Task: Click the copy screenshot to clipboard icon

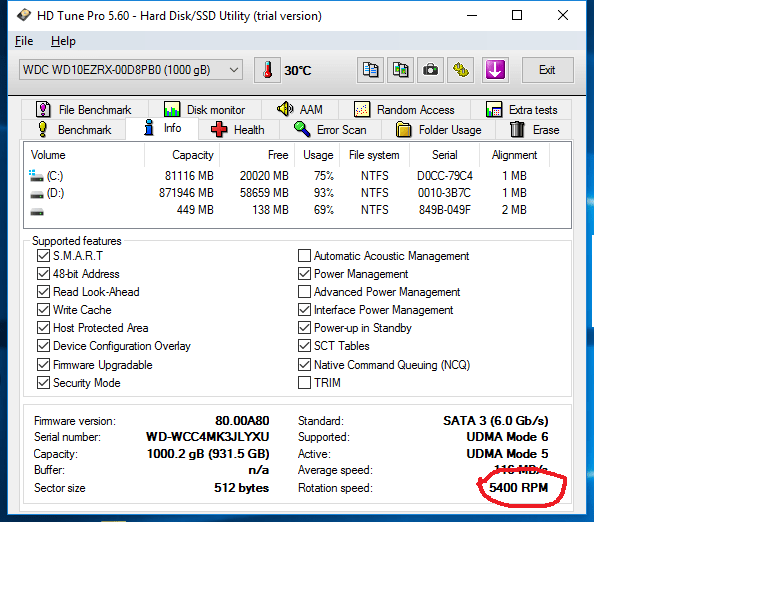Action: tap(400, 70)
